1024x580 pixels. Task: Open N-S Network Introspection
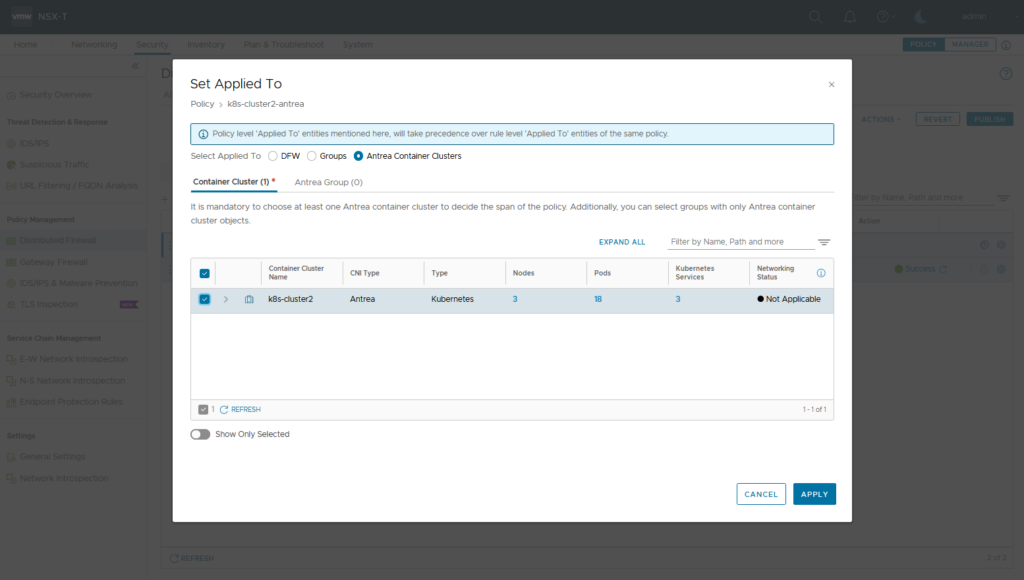click(72, 381)
